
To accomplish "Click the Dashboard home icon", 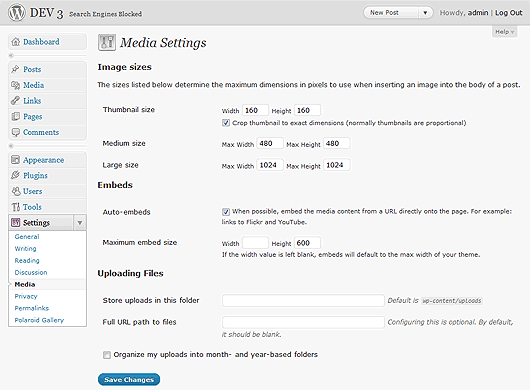I will [16, 42].
